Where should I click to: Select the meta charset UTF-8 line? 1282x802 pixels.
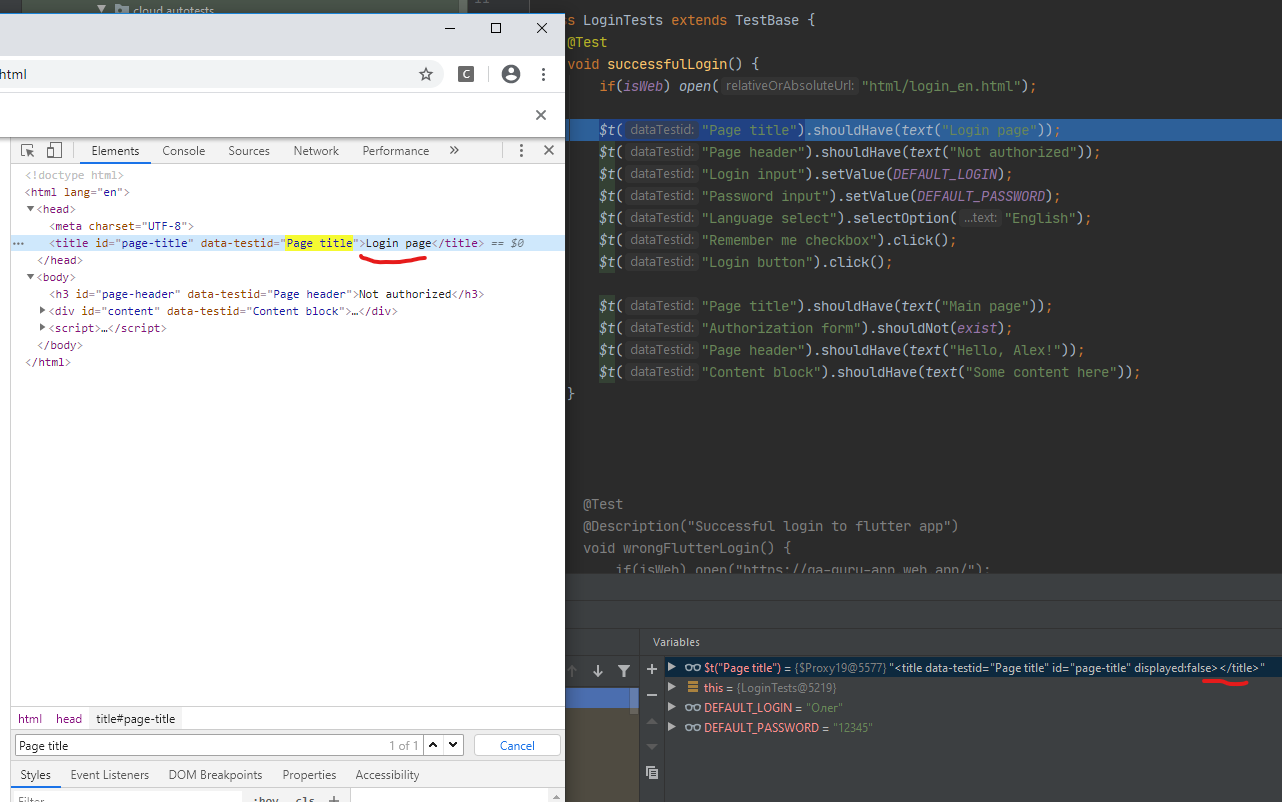tap(121, 226)
